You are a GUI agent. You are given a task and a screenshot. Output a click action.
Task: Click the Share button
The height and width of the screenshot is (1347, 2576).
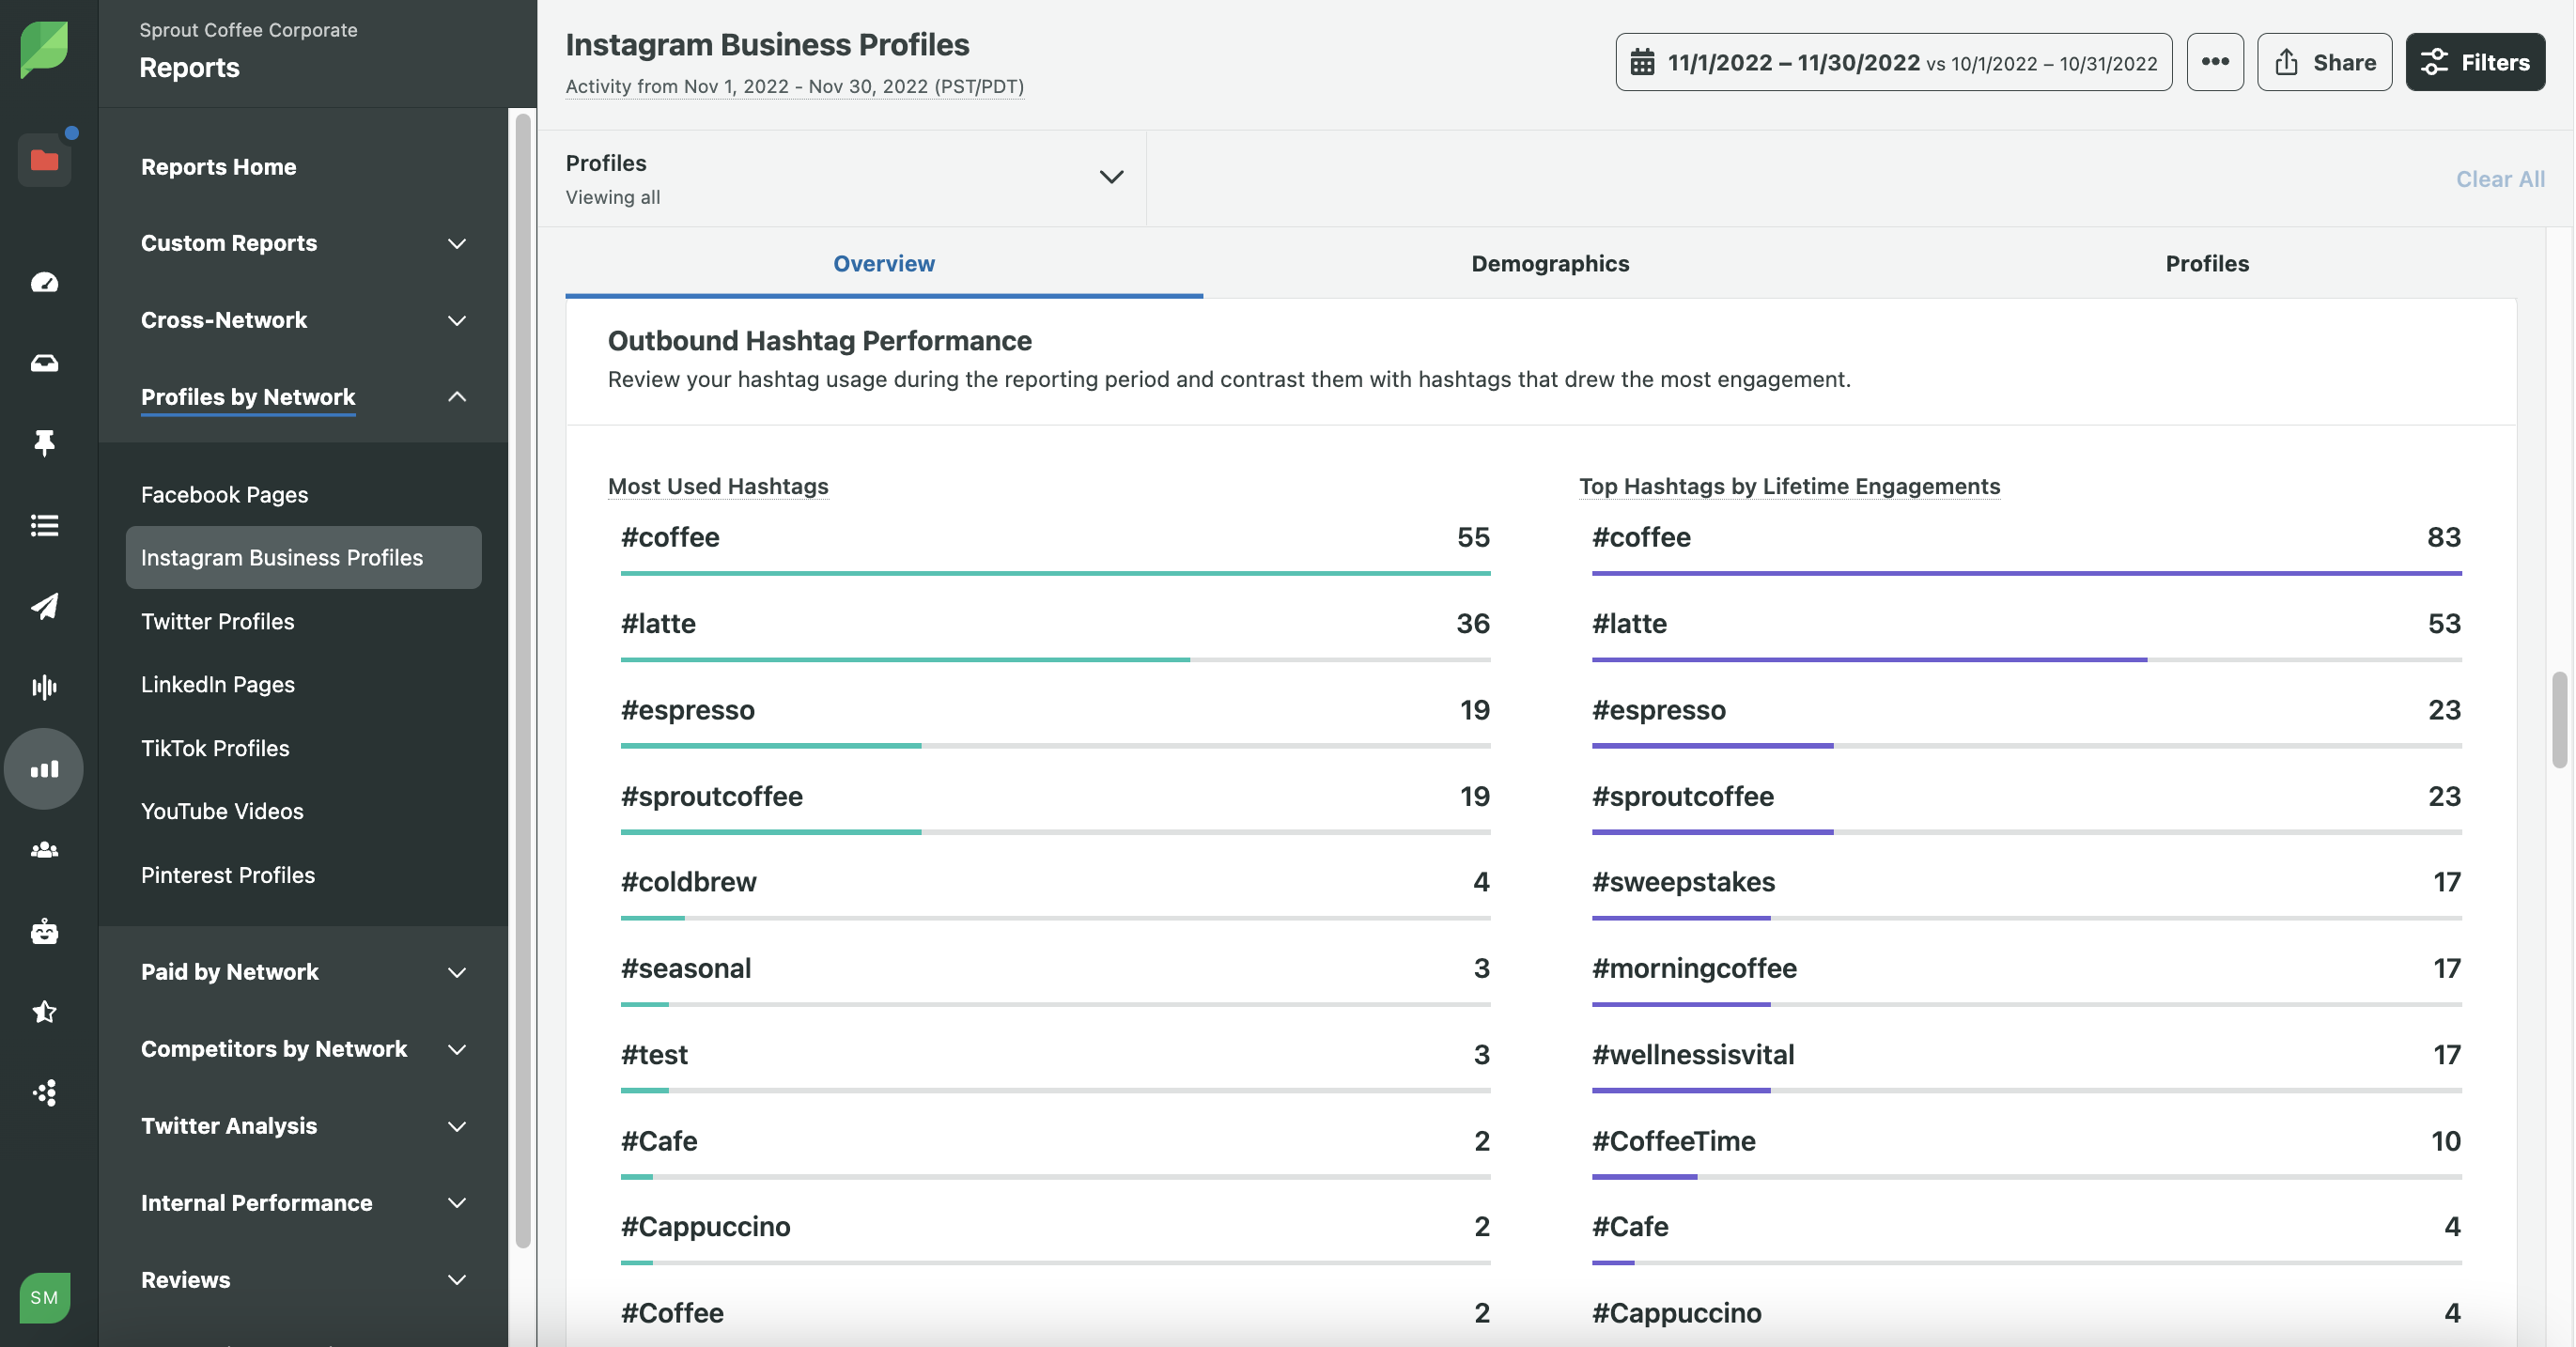pos(2324,62)
